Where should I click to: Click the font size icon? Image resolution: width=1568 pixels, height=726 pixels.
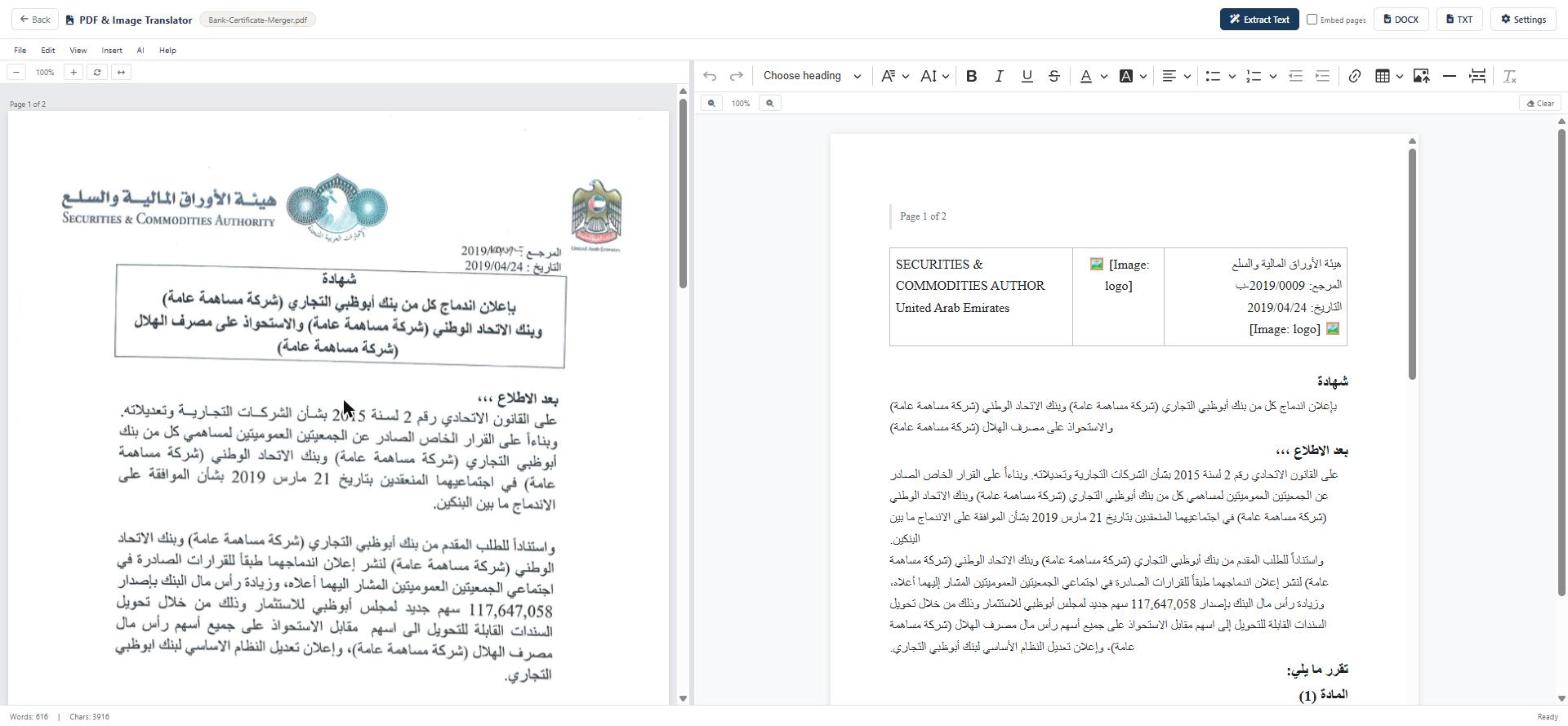928,76
